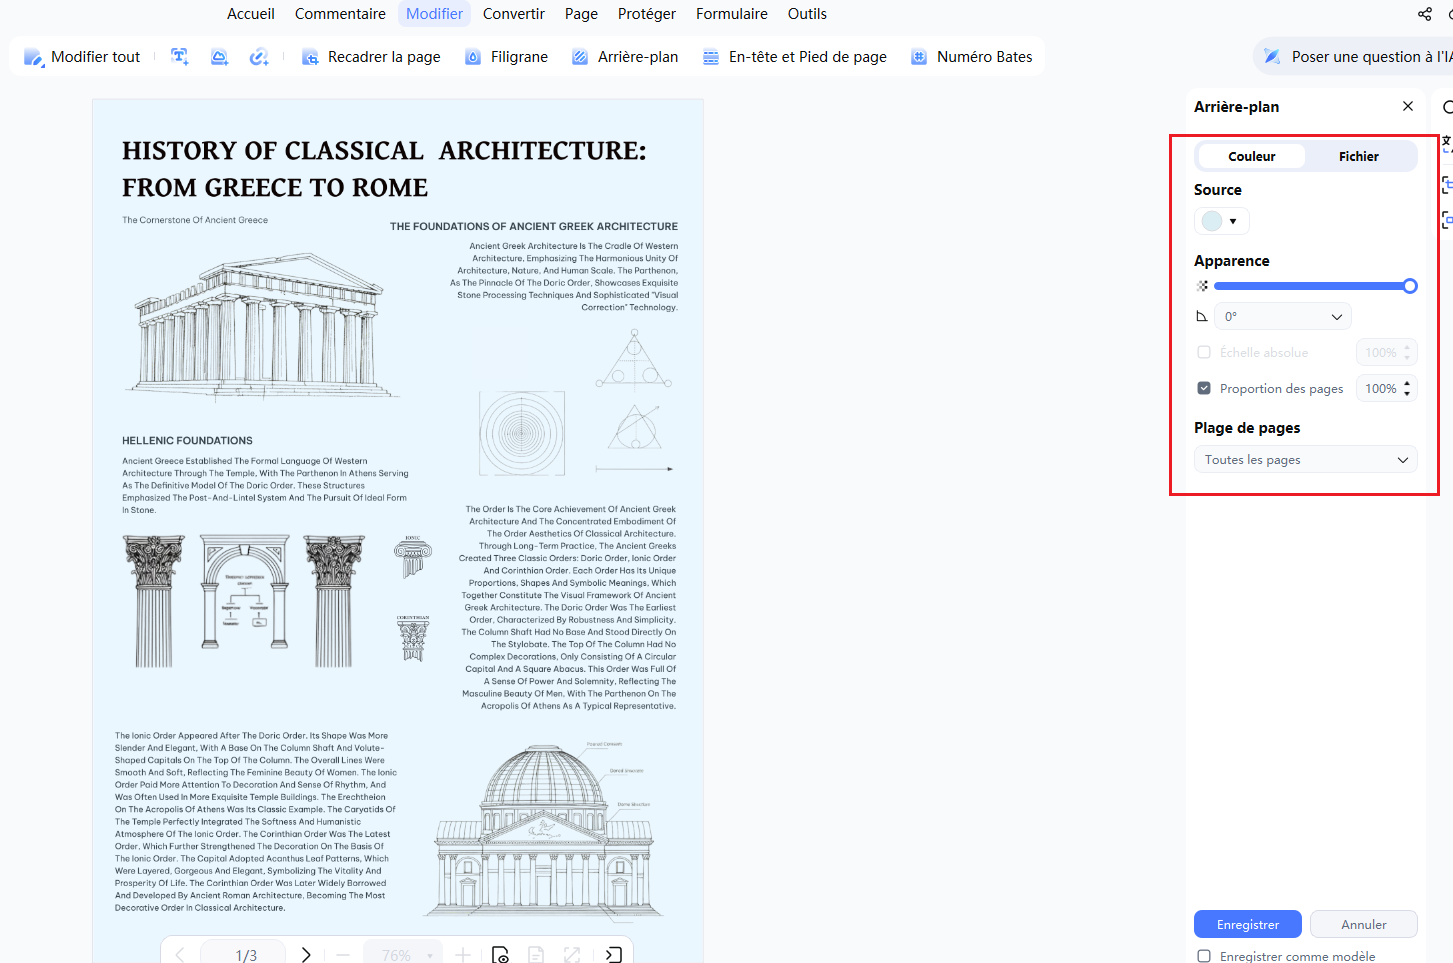Click the Enregistrer button
The height and width of the screenshot is (963, 1453).
coord(1248,924)
